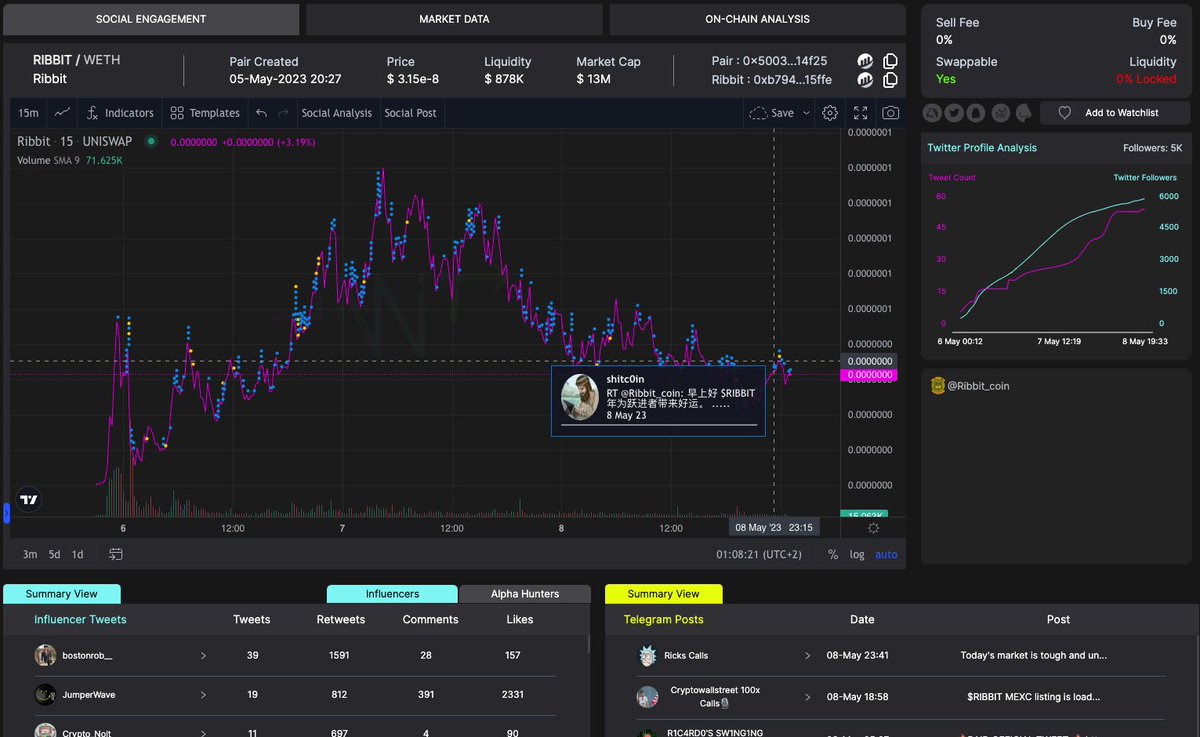
Task: Open time axis settings gear
Action: (873, 528)
